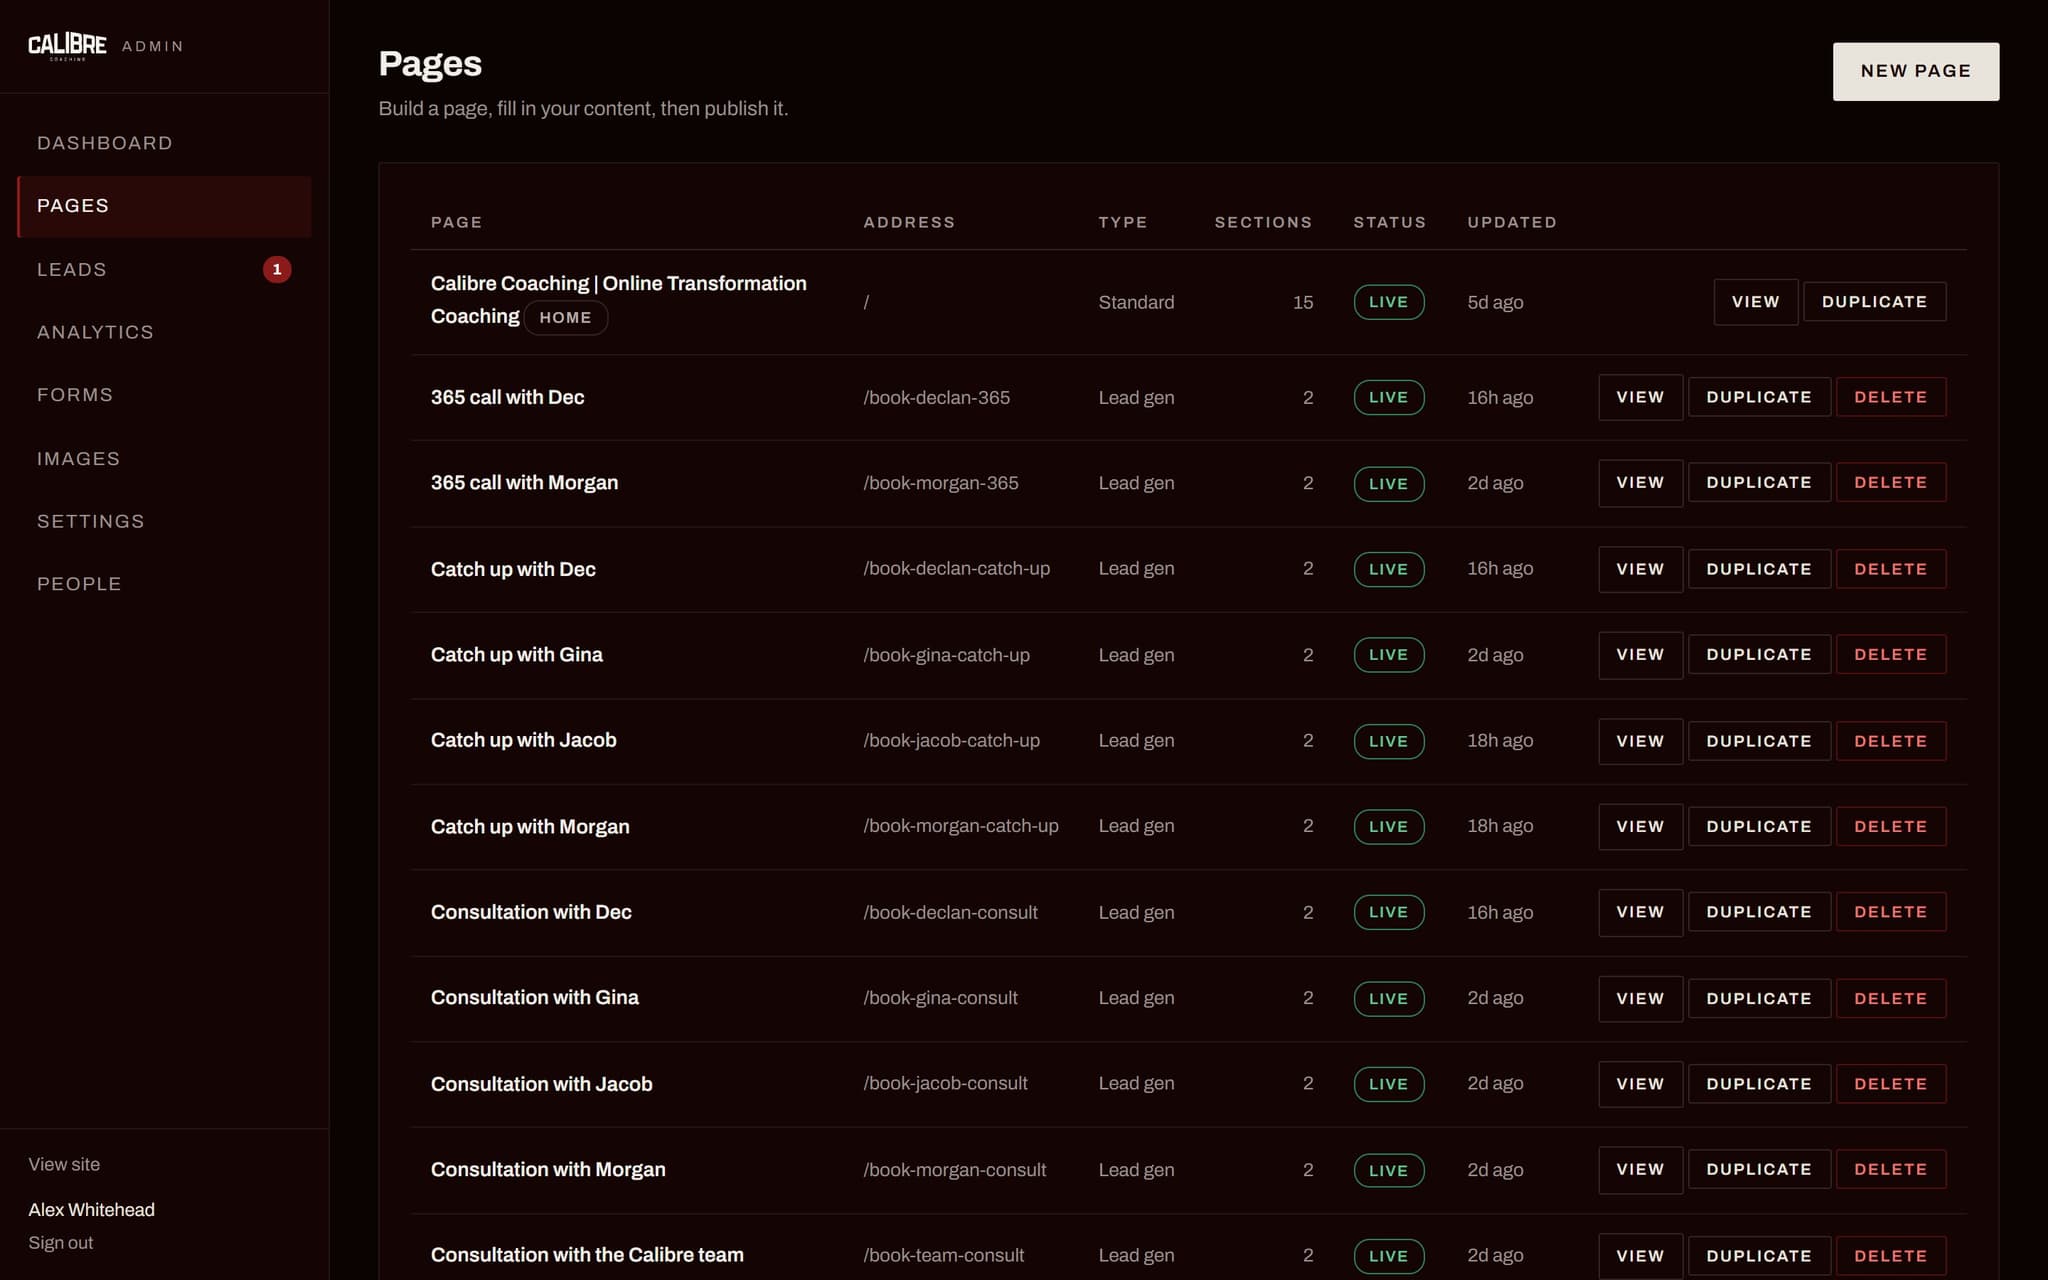Duplicate Catch up with Gina
The width and height of the screenshot is (2048, 1280).
click(1759, 654)
